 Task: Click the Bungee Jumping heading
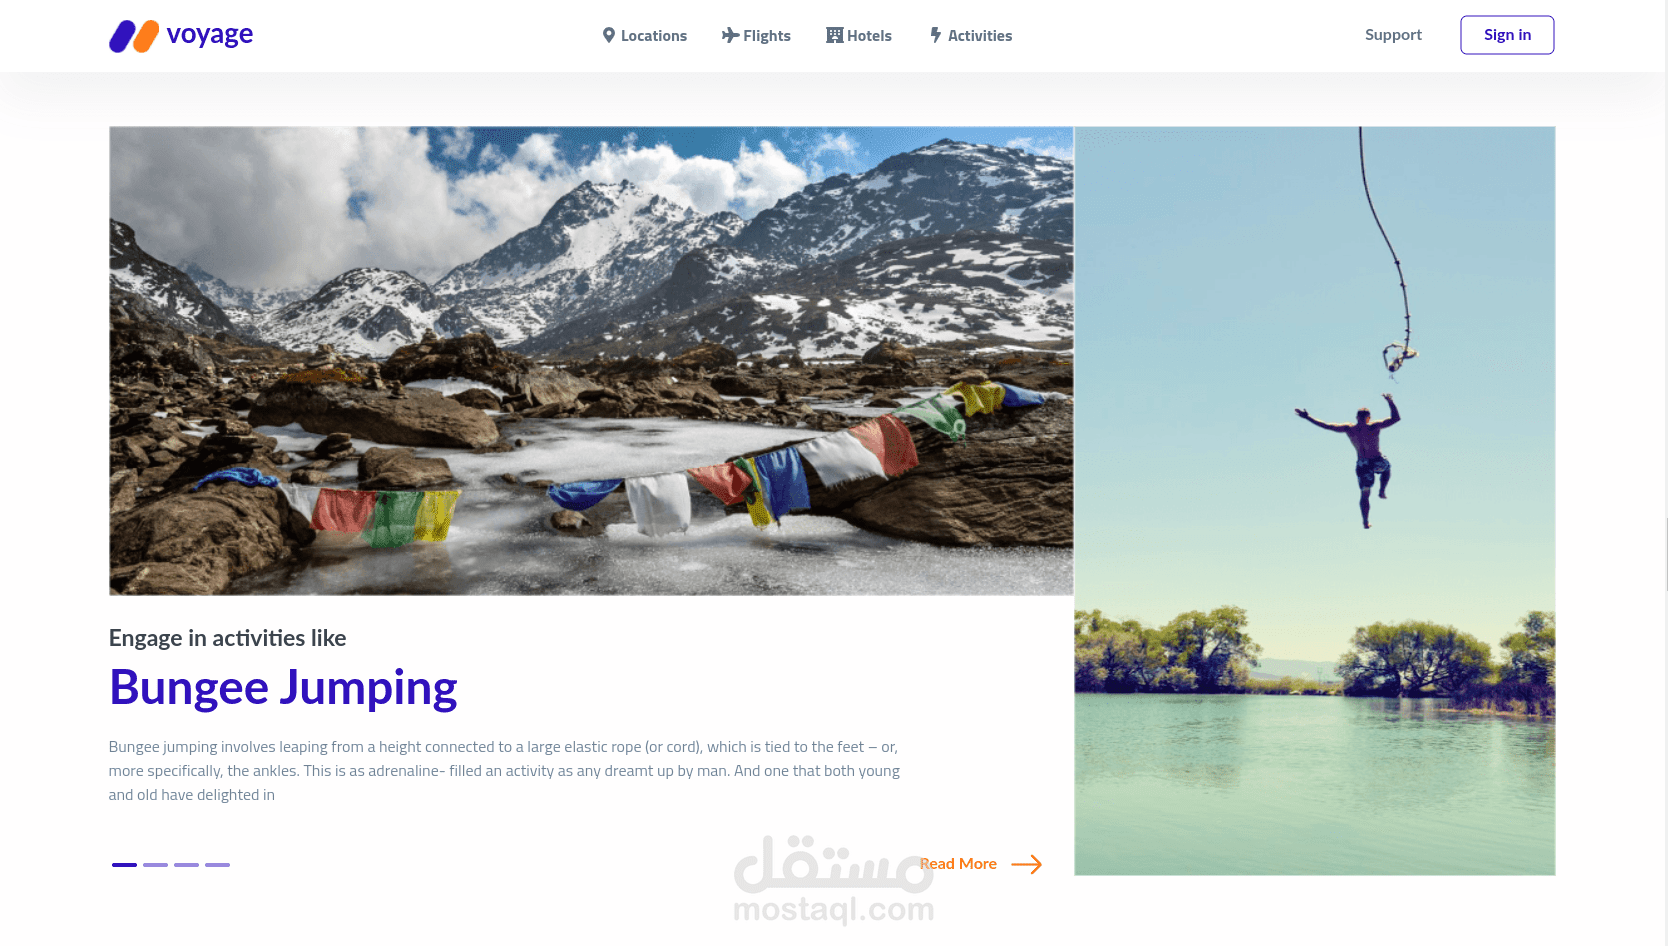click(283, 688)
